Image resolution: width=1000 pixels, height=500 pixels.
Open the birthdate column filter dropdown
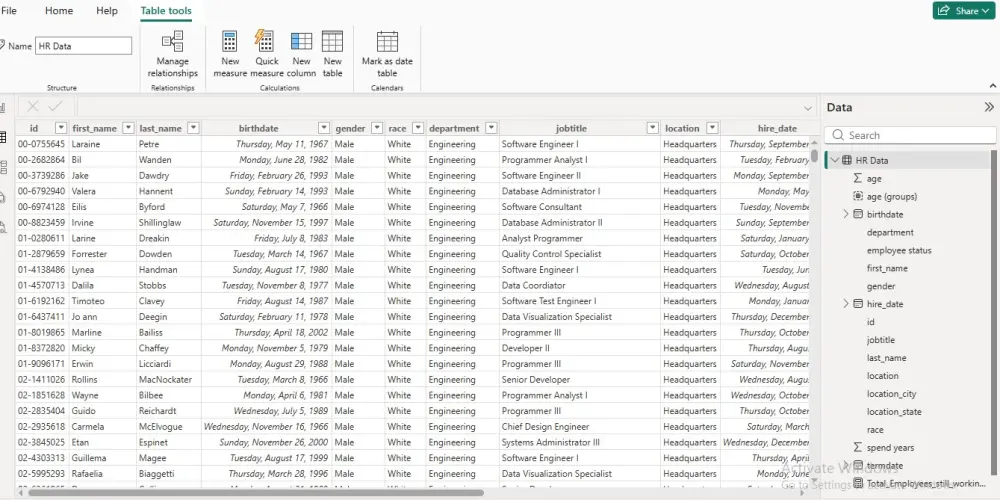tap(324, 128)
